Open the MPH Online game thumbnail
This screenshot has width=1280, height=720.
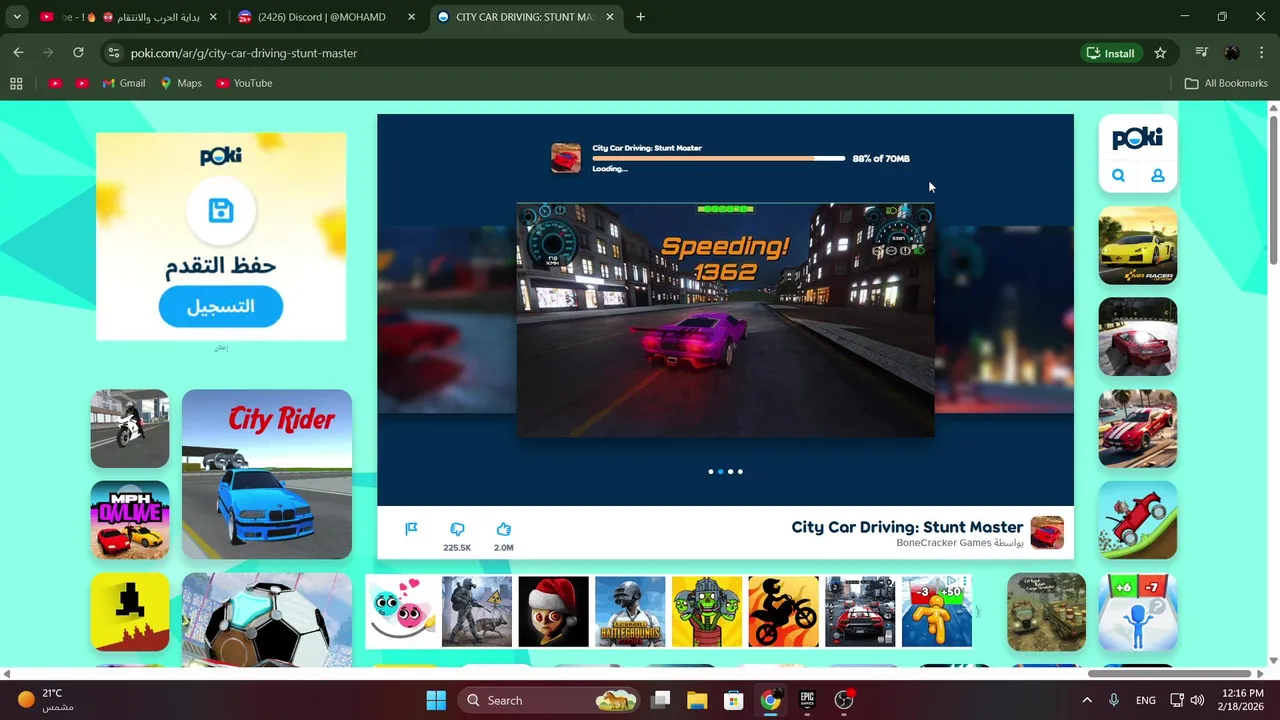(x=130, y=520)
